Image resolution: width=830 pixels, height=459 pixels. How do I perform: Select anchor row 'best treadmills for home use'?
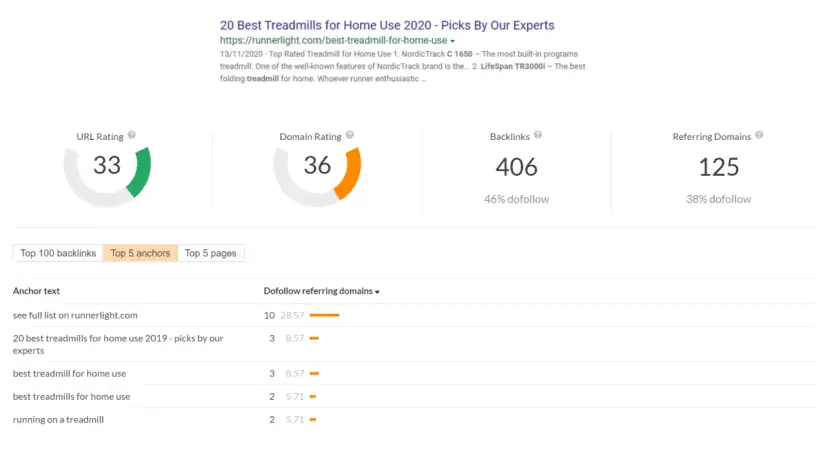pyautogui.click(x=414, y=397)
